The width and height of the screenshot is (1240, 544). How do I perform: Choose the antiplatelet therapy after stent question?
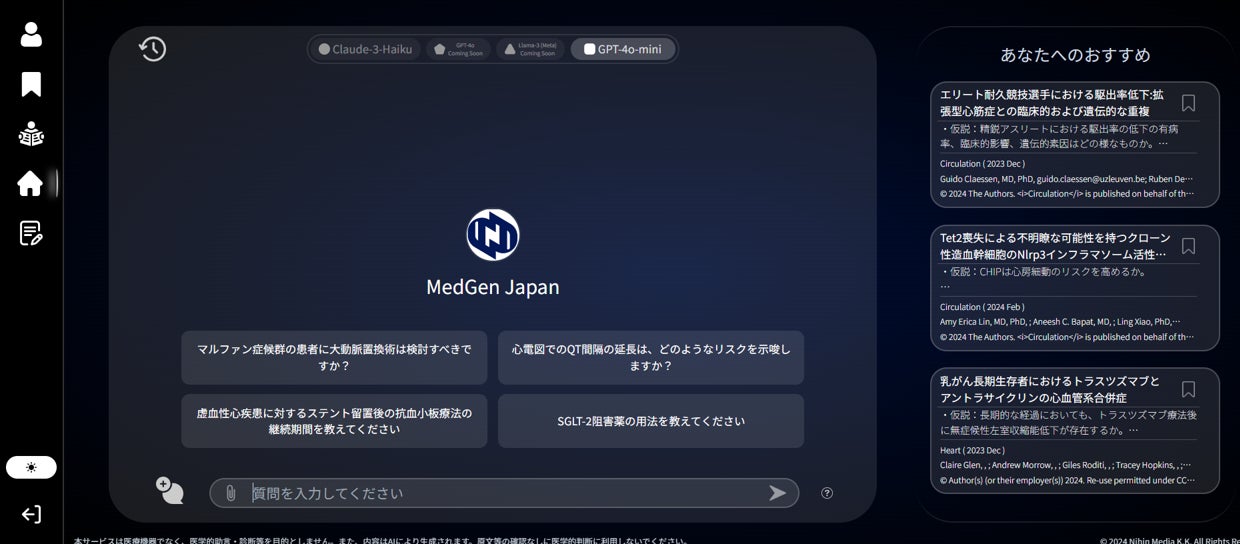click(334, 421)
